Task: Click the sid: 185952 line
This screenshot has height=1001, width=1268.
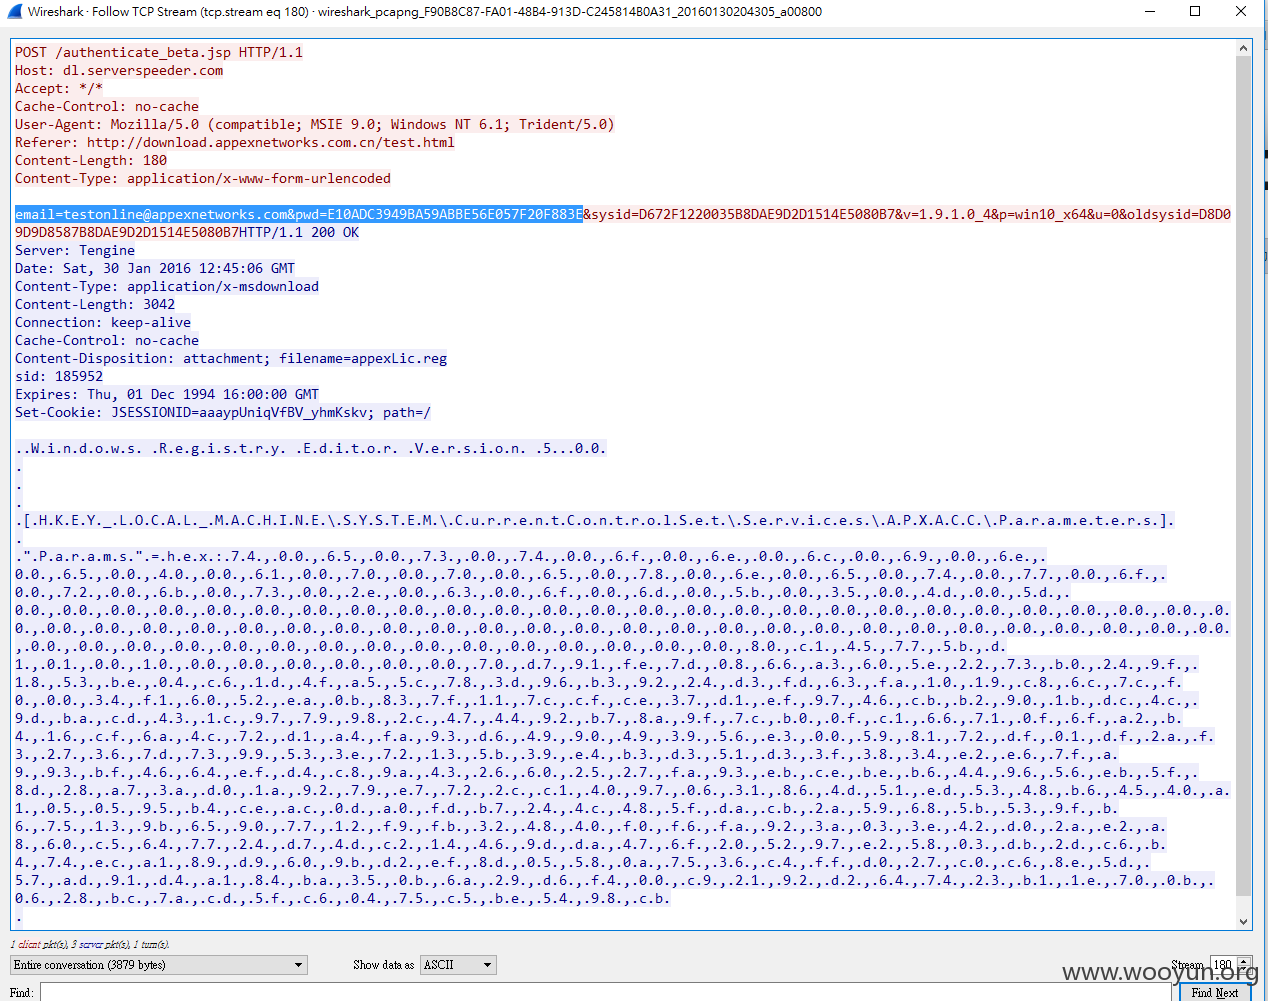Action: 59,376
